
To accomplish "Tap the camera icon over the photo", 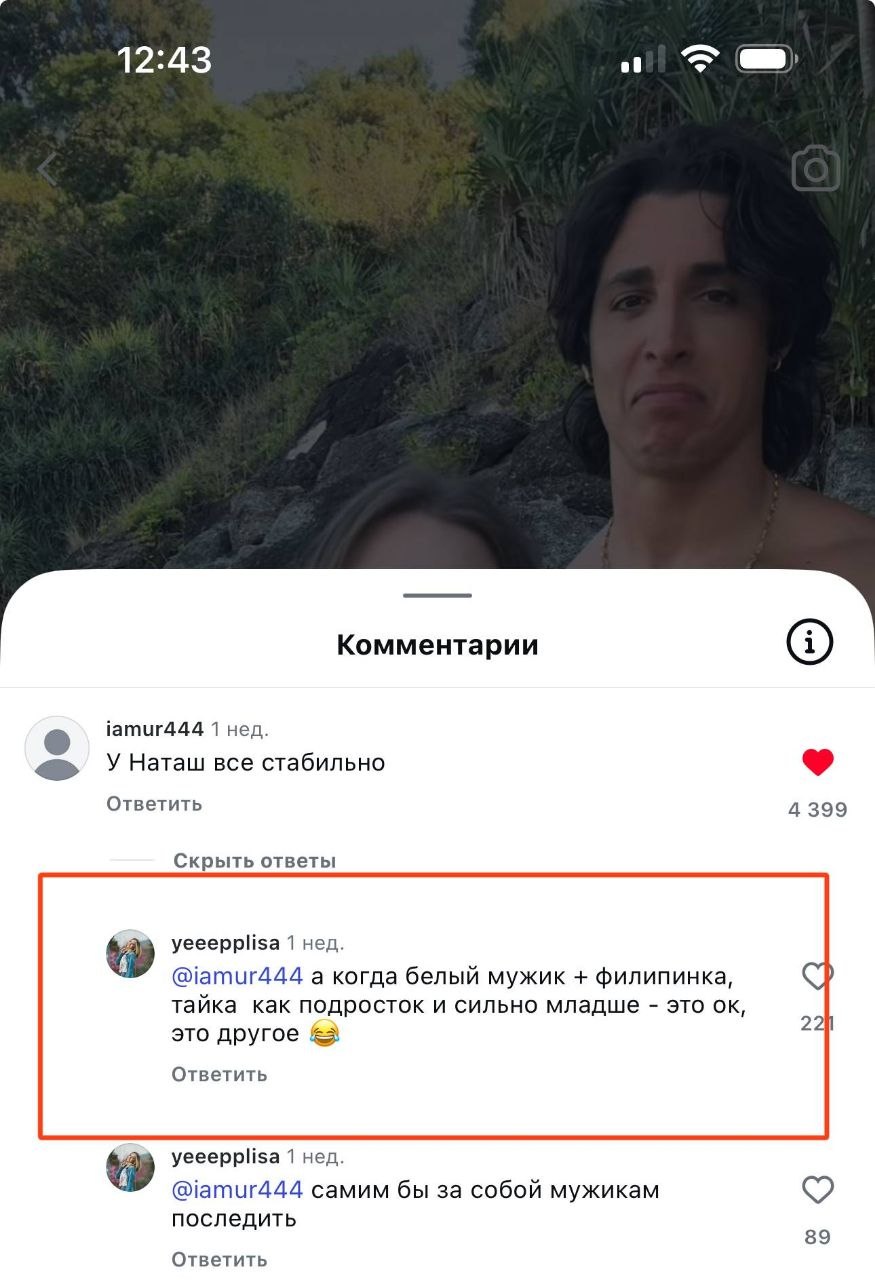I will 816,169.
